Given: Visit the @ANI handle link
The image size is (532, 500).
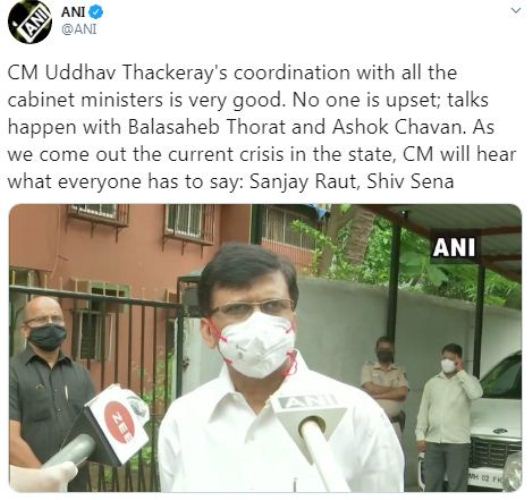Looking at the screenshot, I should (78, 30).
